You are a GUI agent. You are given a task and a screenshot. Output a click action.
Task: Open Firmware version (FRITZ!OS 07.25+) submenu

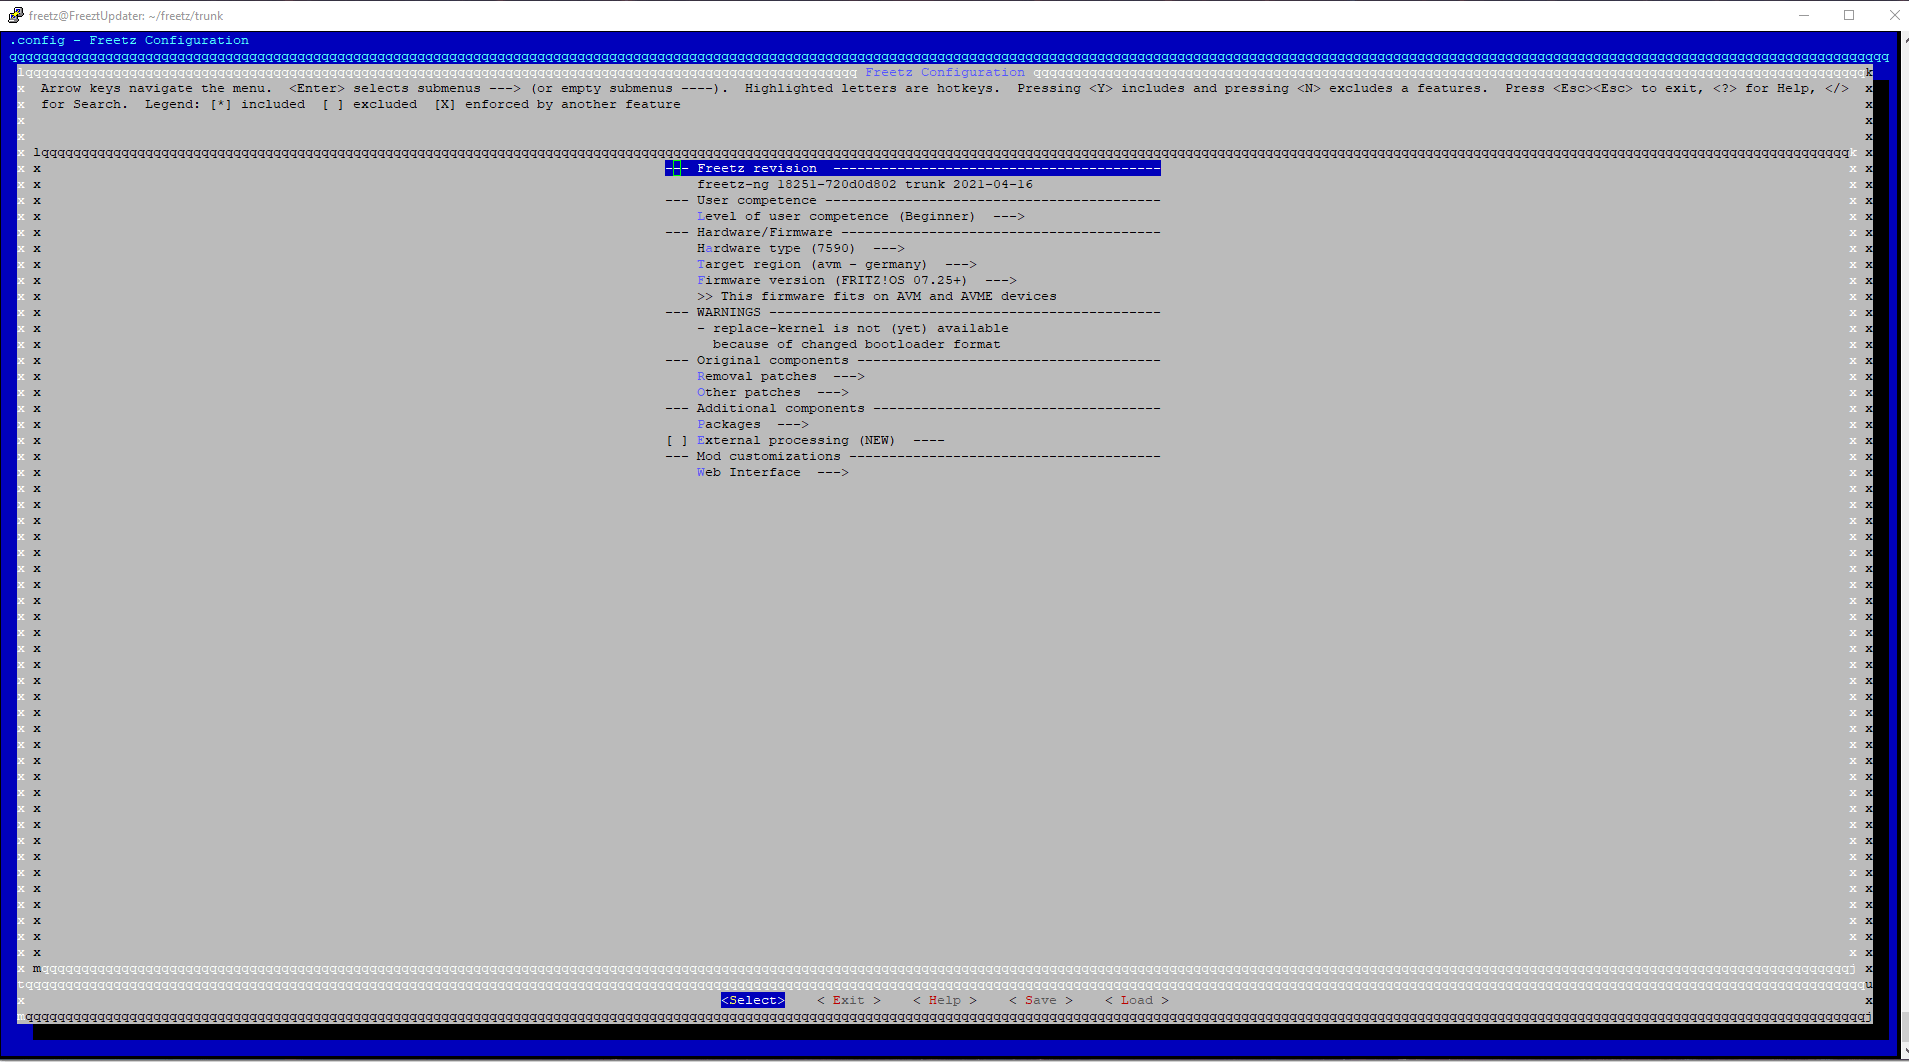[856, 281]
